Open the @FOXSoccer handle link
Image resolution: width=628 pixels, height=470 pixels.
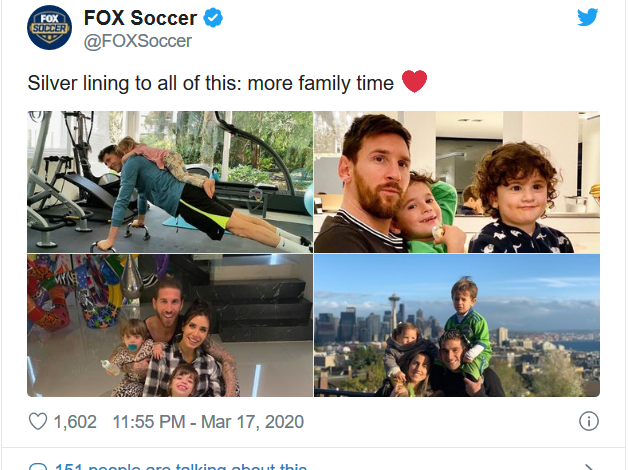pyautogui.click(x=138, y=41)
